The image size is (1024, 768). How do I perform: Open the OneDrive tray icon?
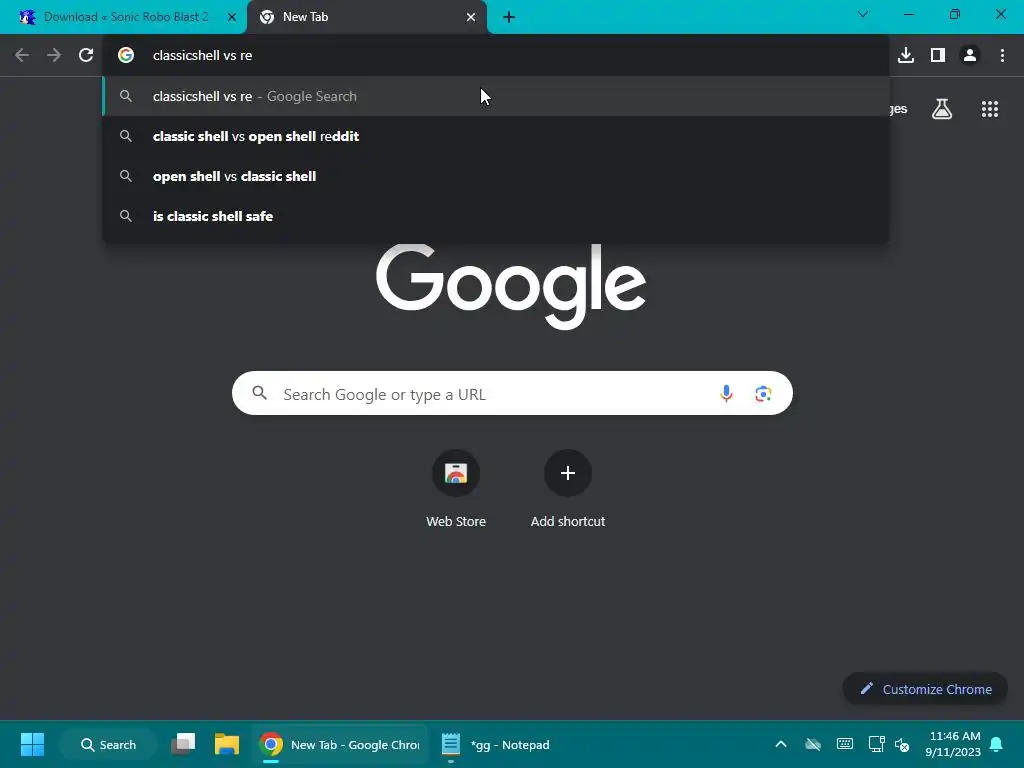tap(812, 744)
